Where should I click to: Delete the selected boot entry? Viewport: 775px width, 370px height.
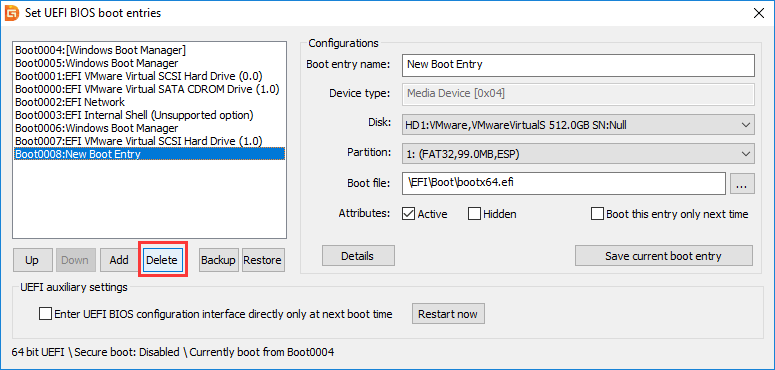[x=162, y=260]
